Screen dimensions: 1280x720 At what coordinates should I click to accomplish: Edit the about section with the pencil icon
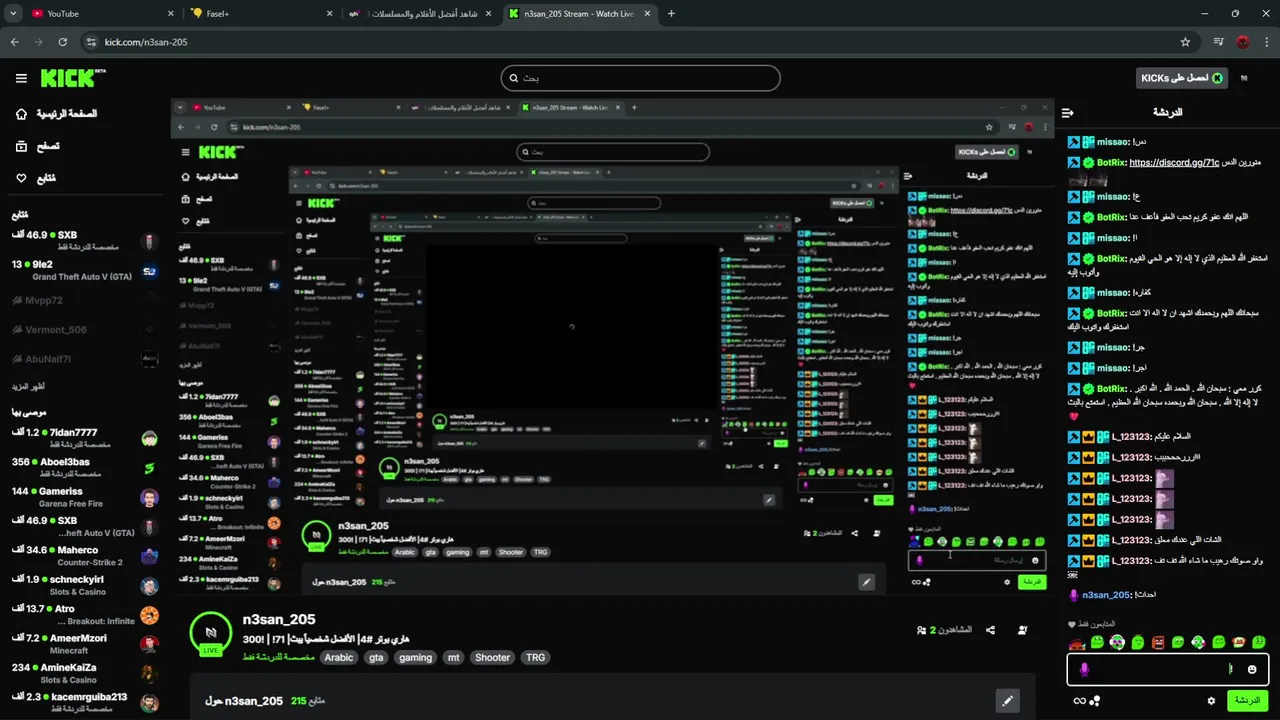[x=1007, y=701]
